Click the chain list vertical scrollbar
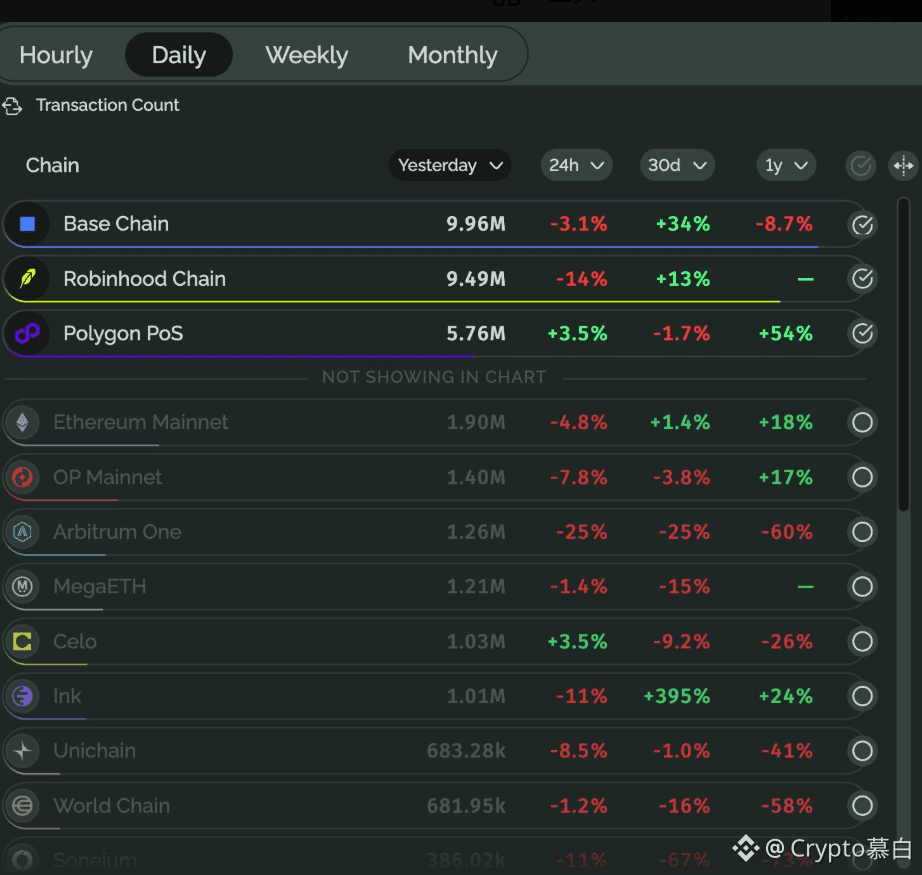 [x=904, y=355]
